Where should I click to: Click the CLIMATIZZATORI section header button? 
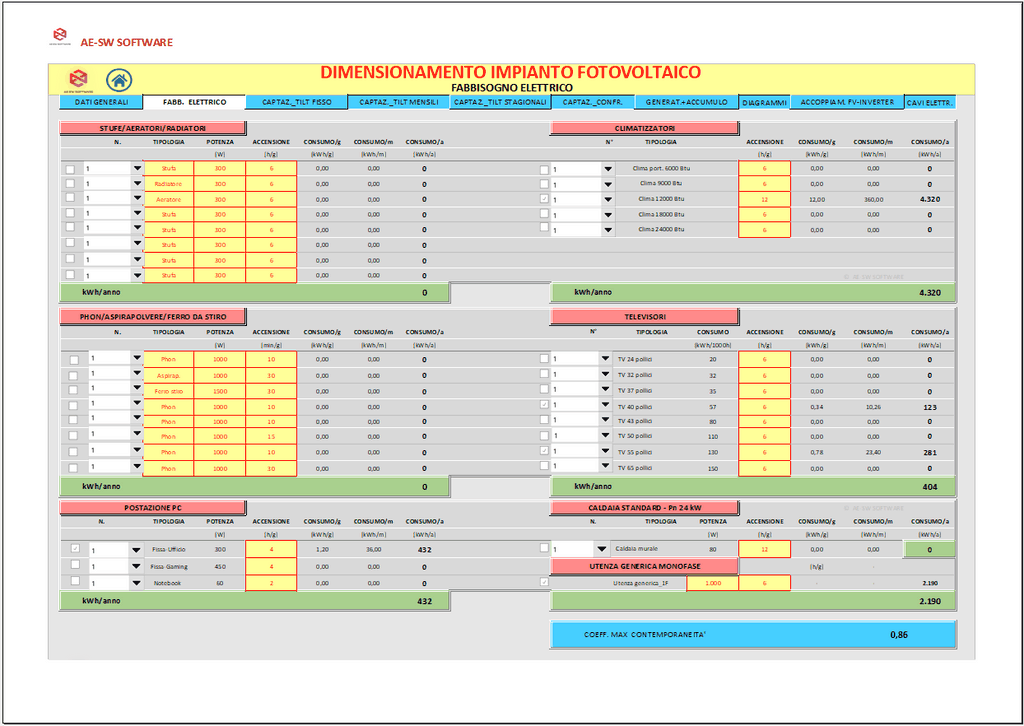tap(644, 128)
